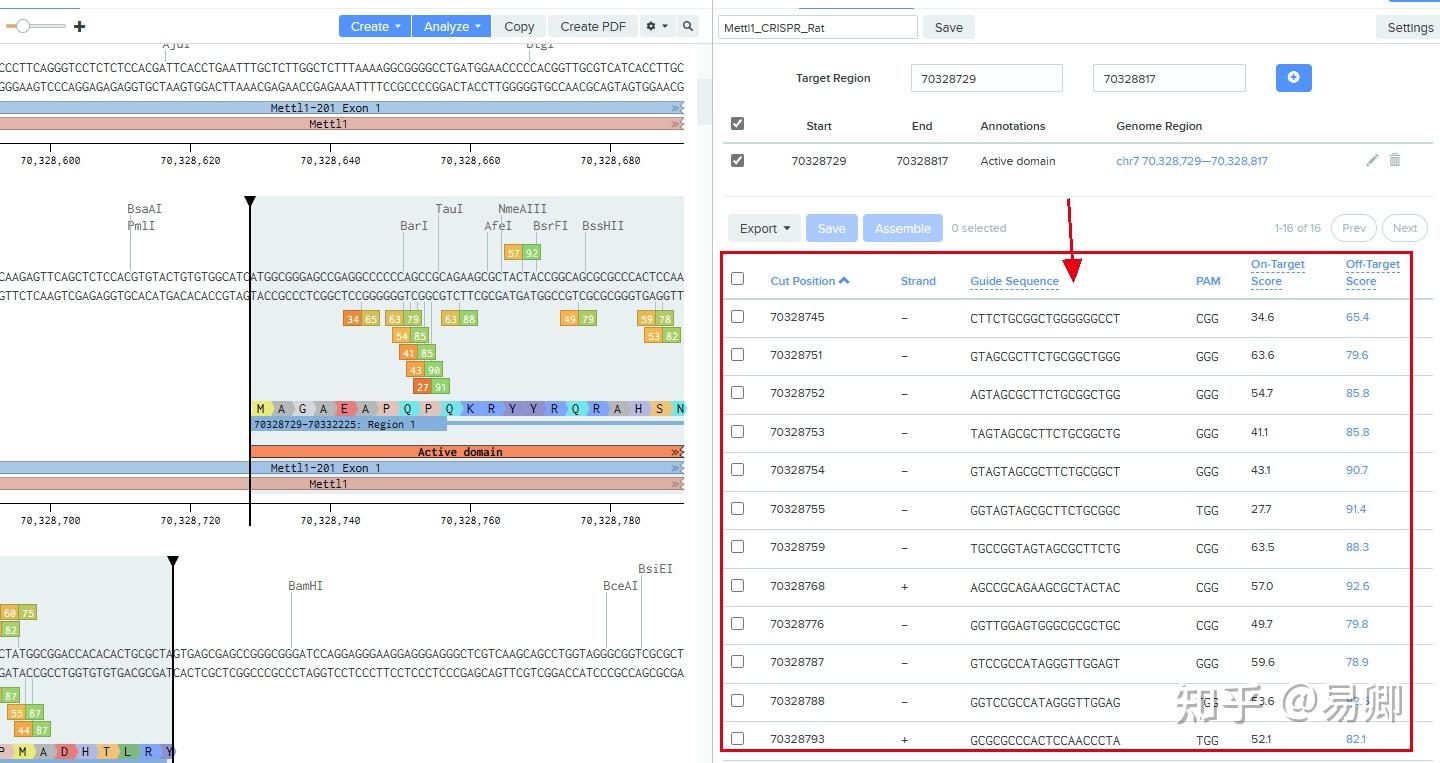Open the chr7 genome region link
Image resolution: width=1440 pixels, height=763 pixels.
1191,160
